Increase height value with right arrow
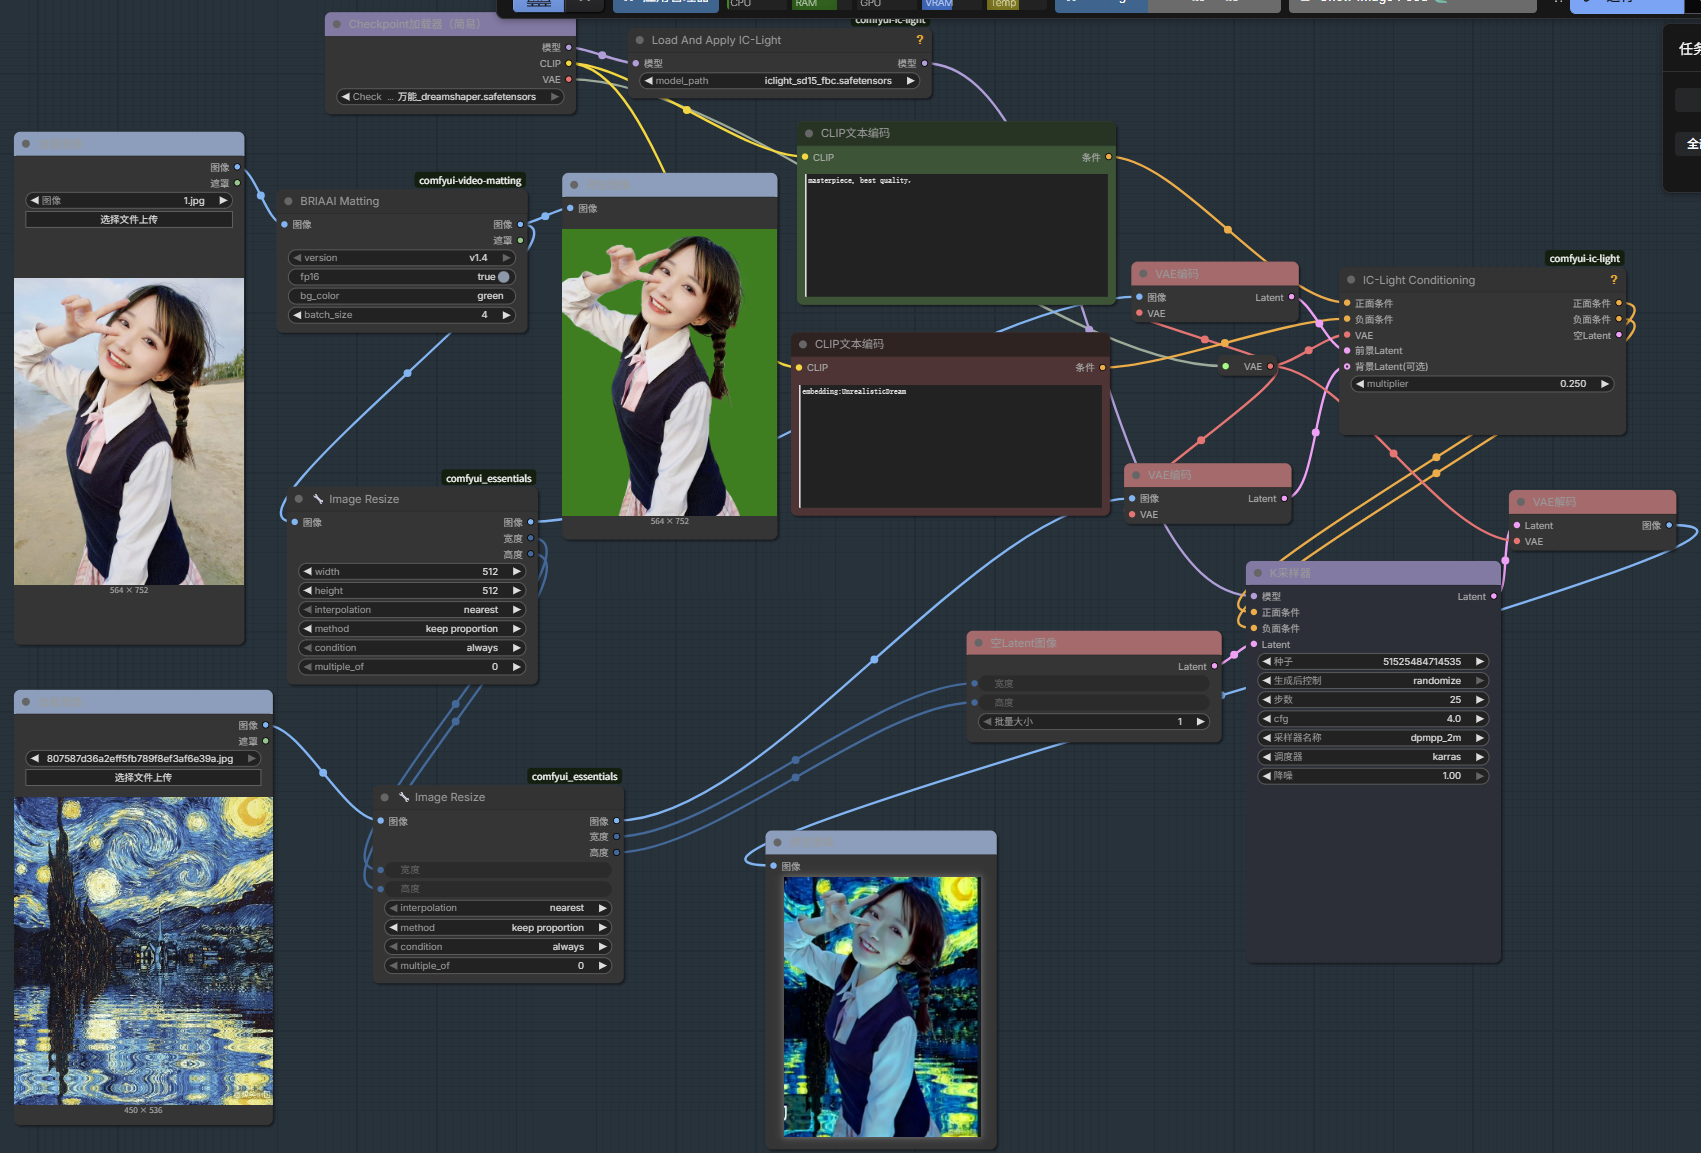 (x=517, y=591)
